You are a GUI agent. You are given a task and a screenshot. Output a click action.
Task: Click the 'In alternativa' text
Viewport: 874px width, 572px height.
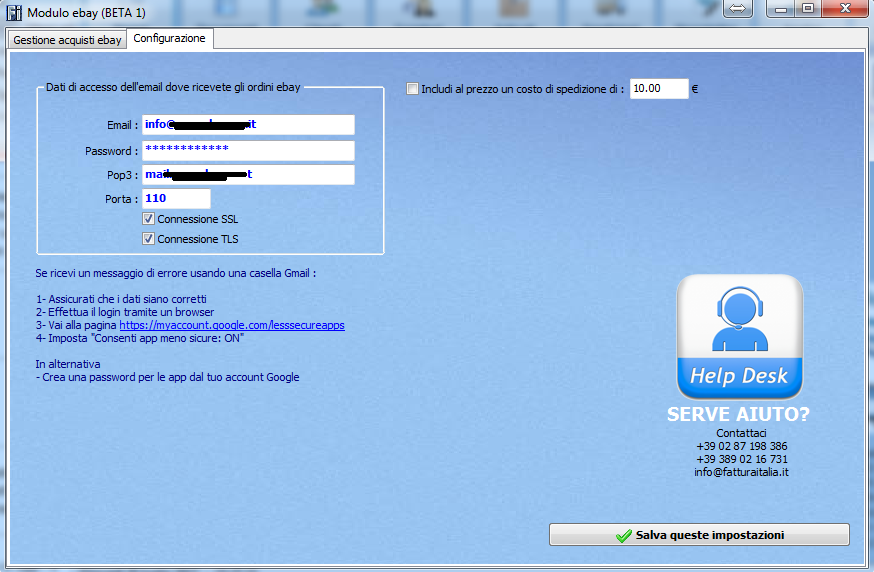coord(68,364)
